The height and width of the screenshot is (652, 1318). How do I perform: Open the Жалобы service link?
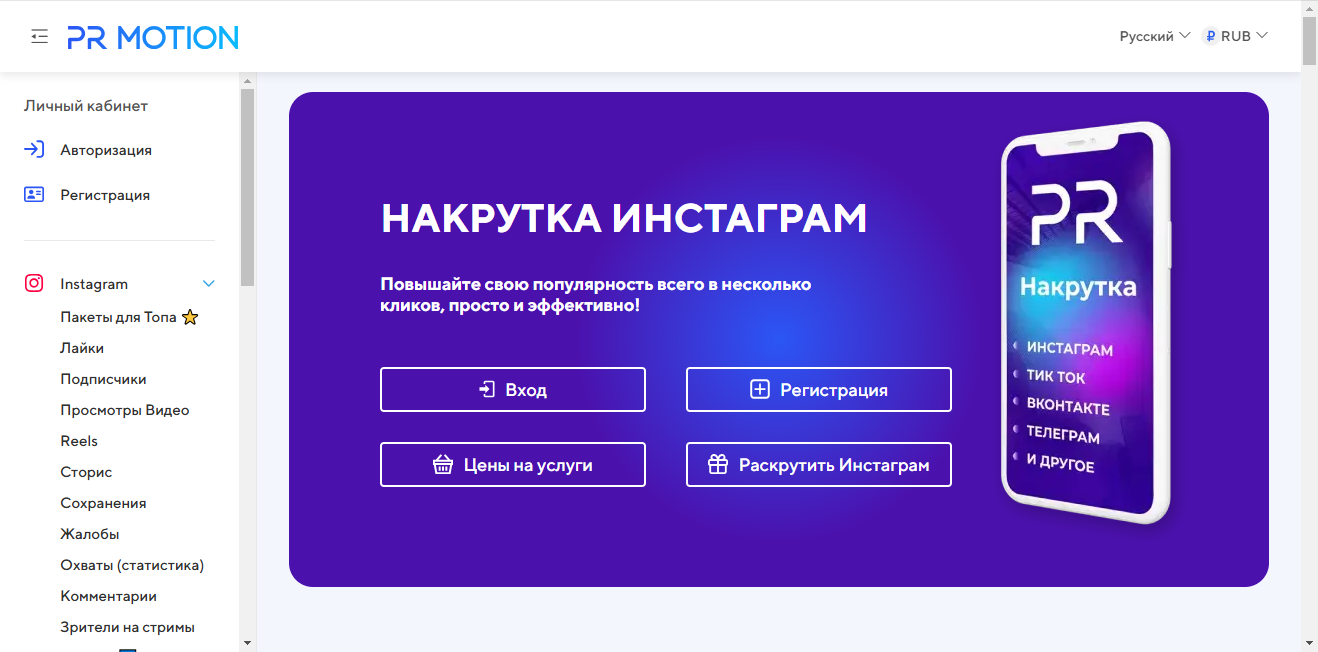click(x=90, y=534)
